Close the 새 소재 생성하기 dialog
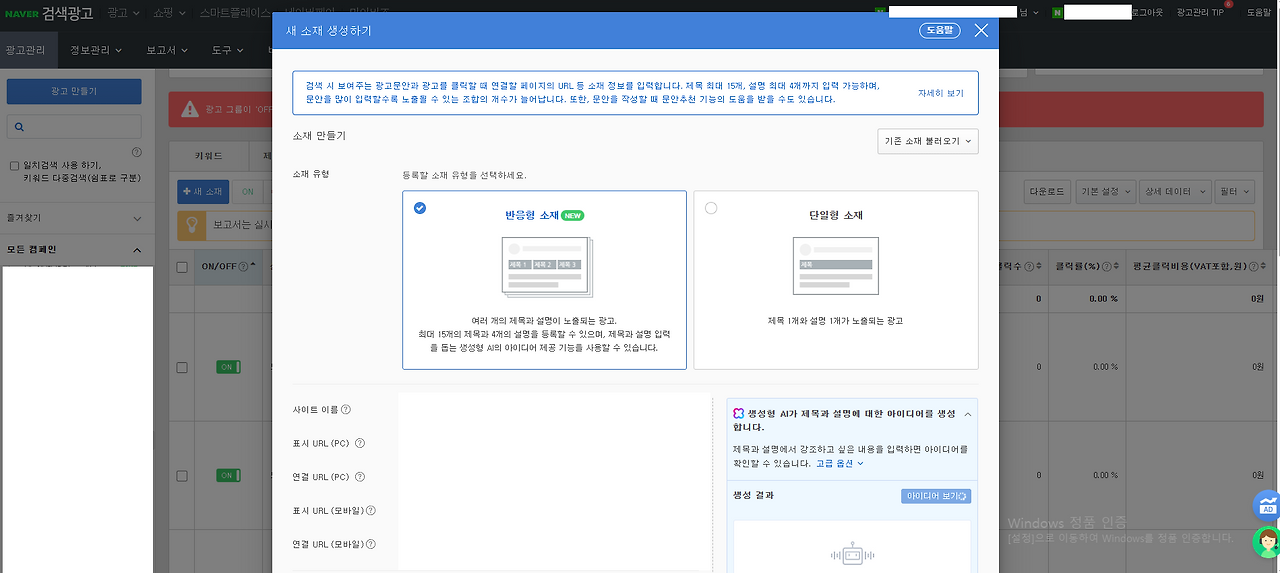The width and height of the screenshot is (1280, 573). pyautogui.click(x=981, y=30)
